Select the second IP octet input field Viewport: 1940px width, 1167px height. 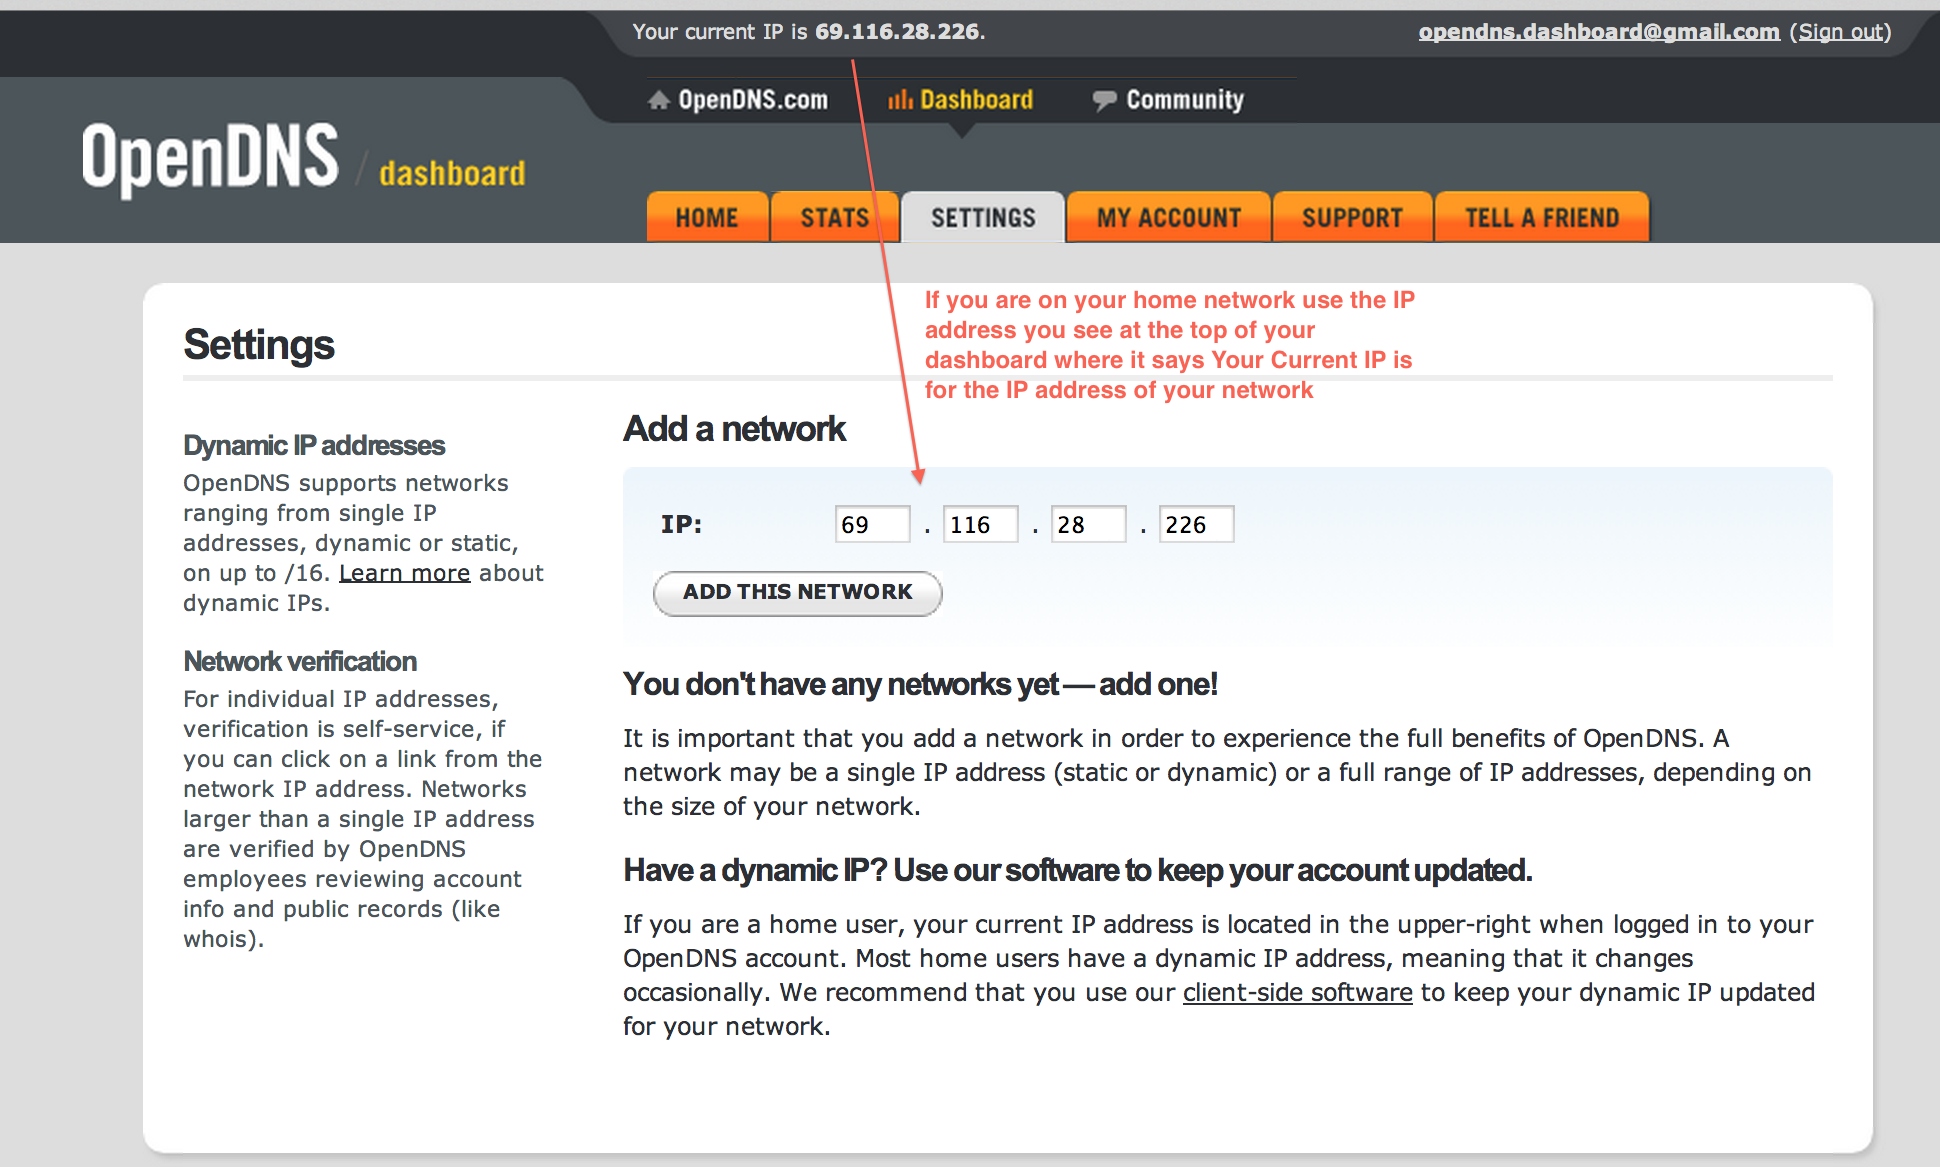pyautogui.click(x=996, y=524)
